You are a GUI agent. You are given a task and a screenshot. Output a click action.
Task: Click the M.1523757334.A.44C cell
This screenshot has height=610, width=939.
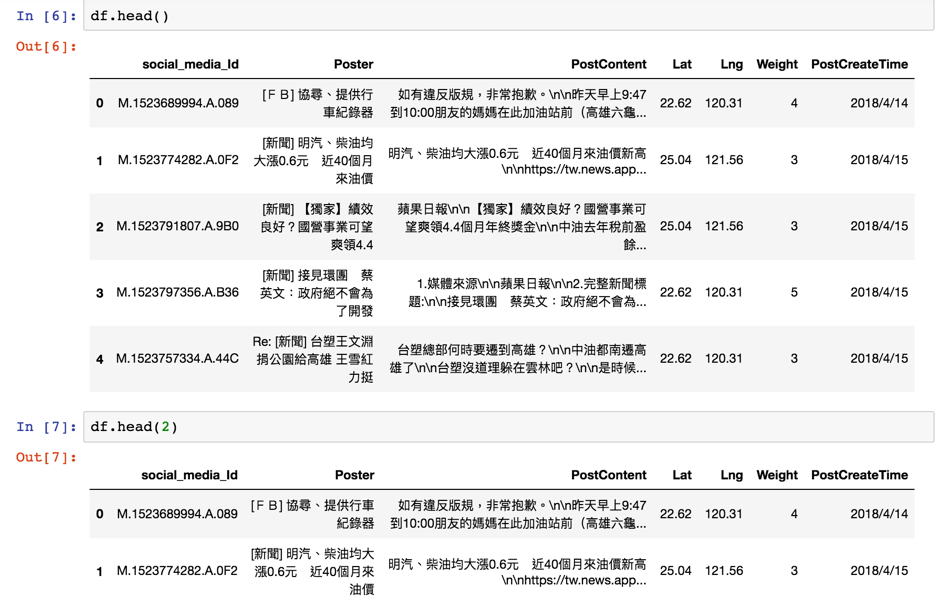coord(177,359)
